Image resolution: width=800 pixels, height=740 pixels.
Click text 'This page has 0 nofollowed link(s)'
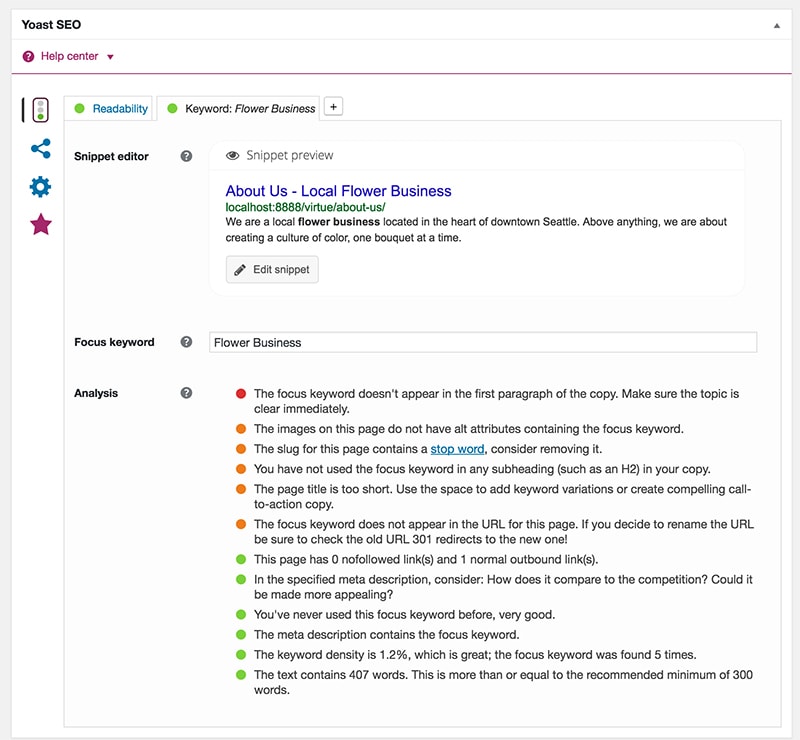point(343,559)
